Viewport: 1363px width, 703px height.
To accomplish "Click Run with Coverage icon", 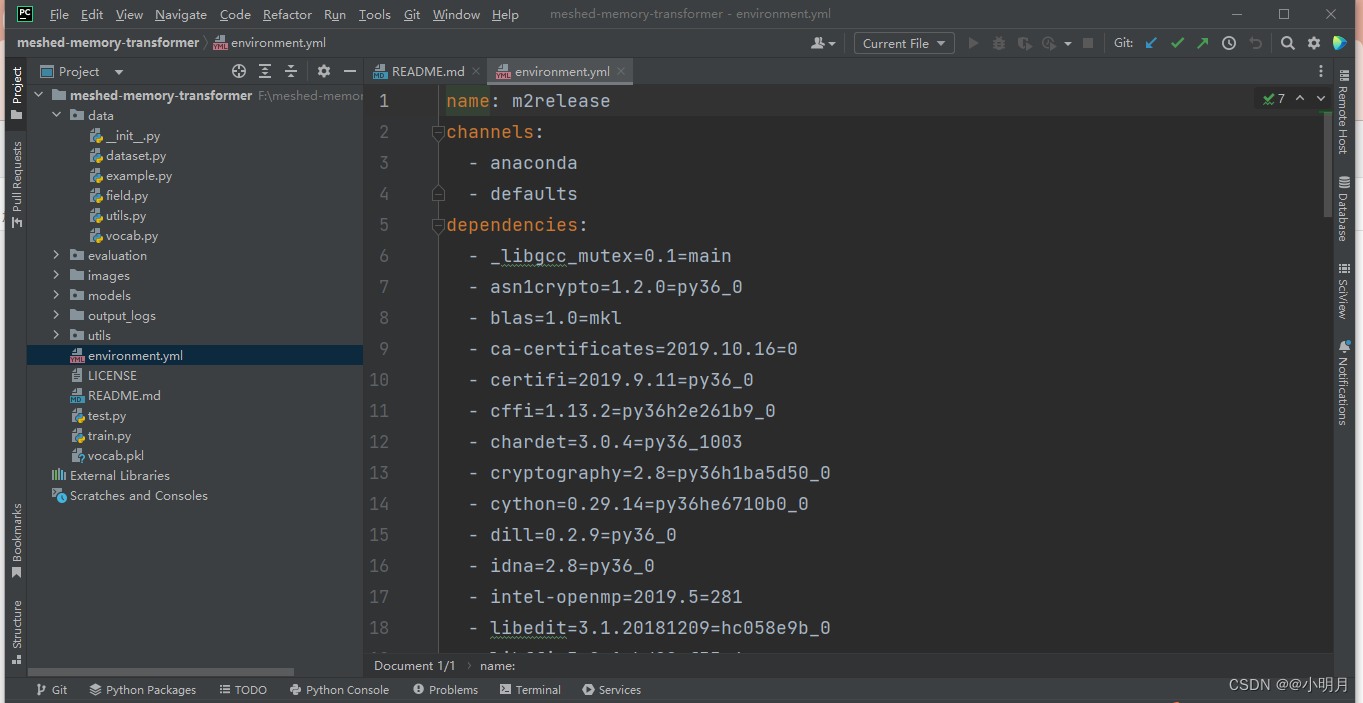I will click(1024, 43).
